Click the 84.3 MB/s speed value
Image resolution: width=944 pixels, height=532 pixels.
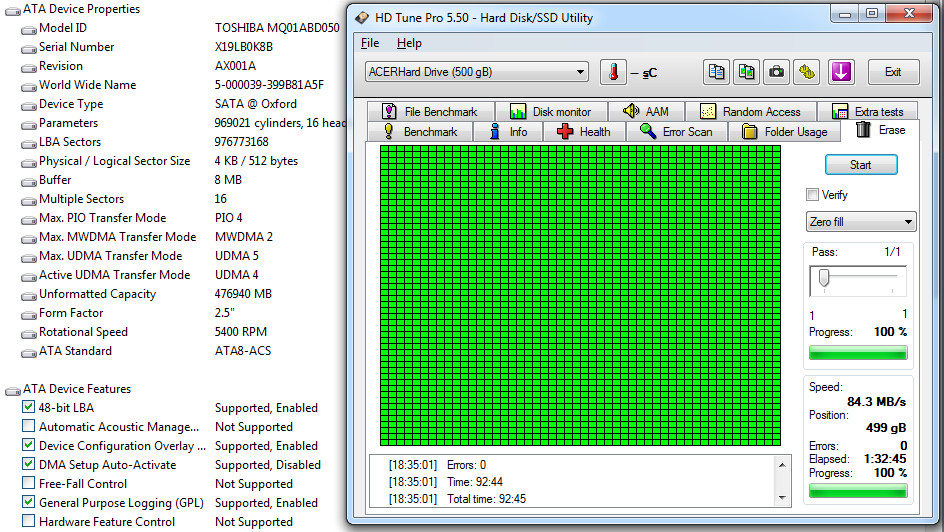[877, 402]
